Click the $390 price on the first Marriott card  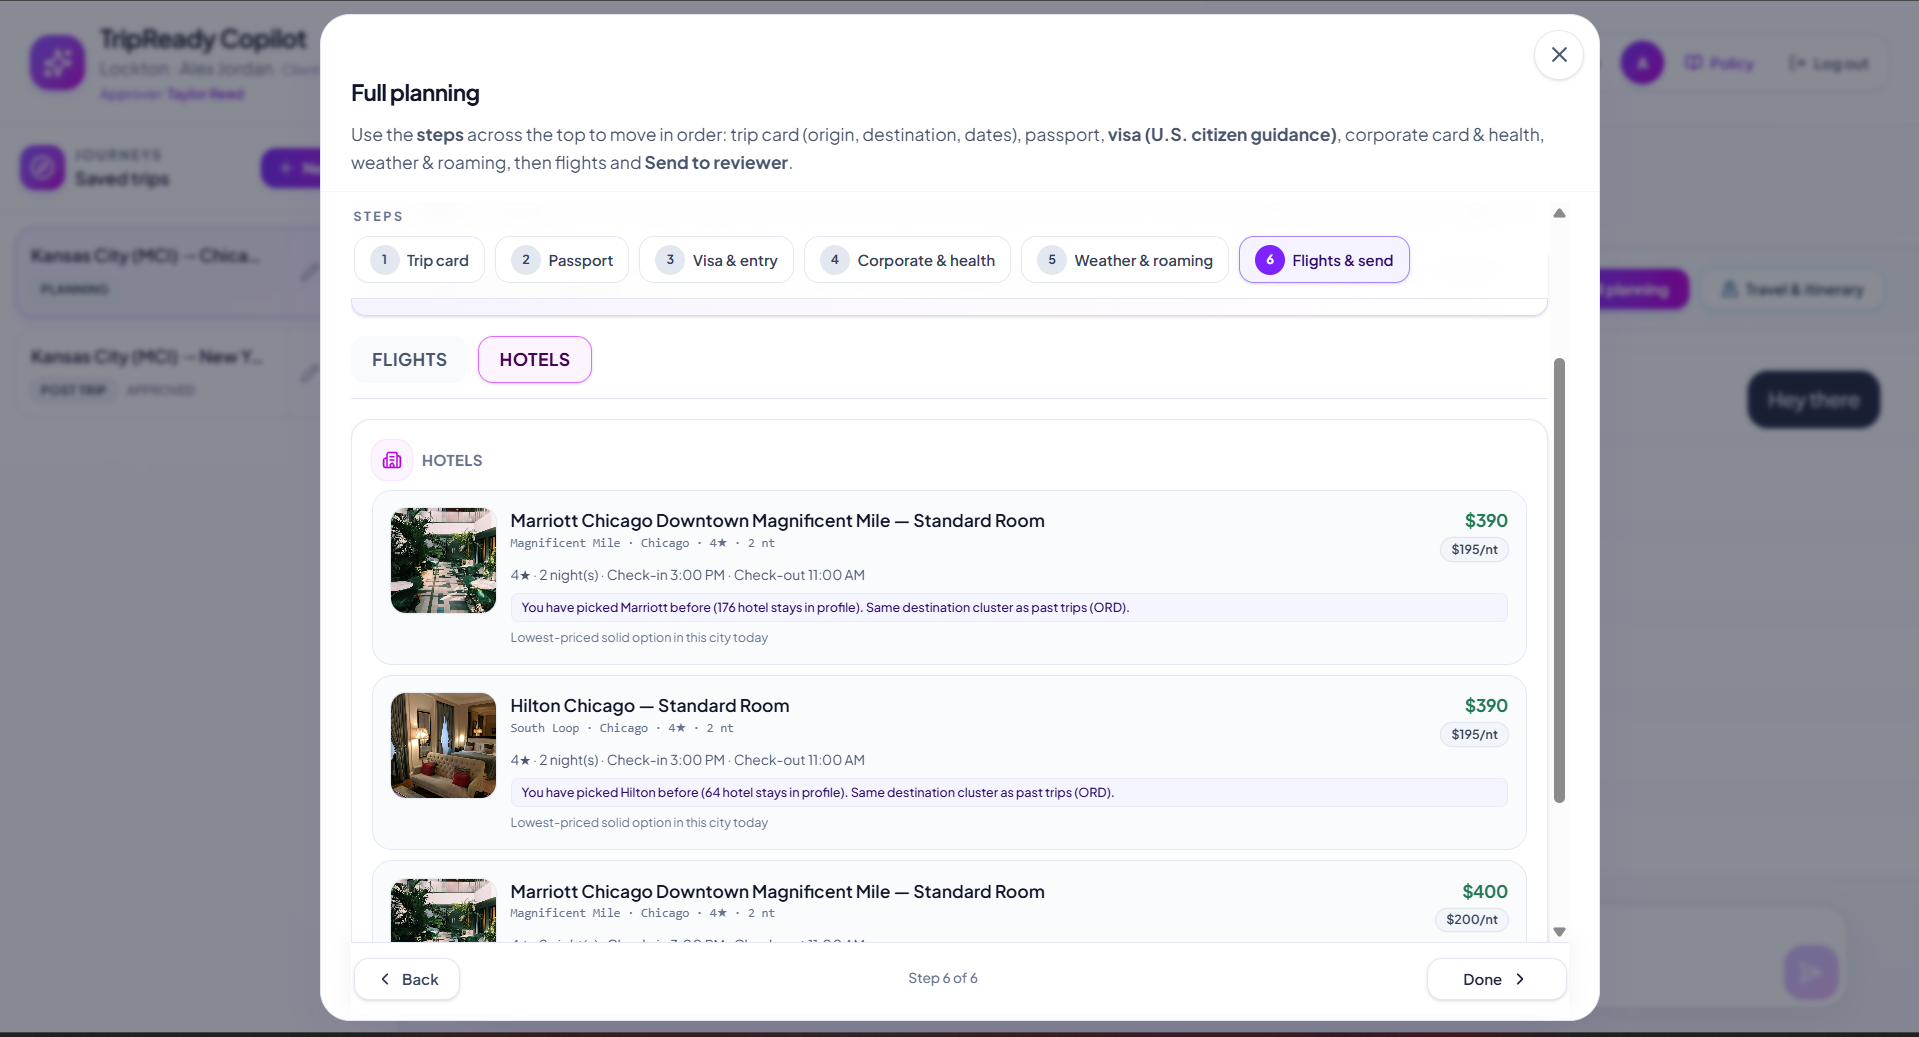pos(1486,521)
